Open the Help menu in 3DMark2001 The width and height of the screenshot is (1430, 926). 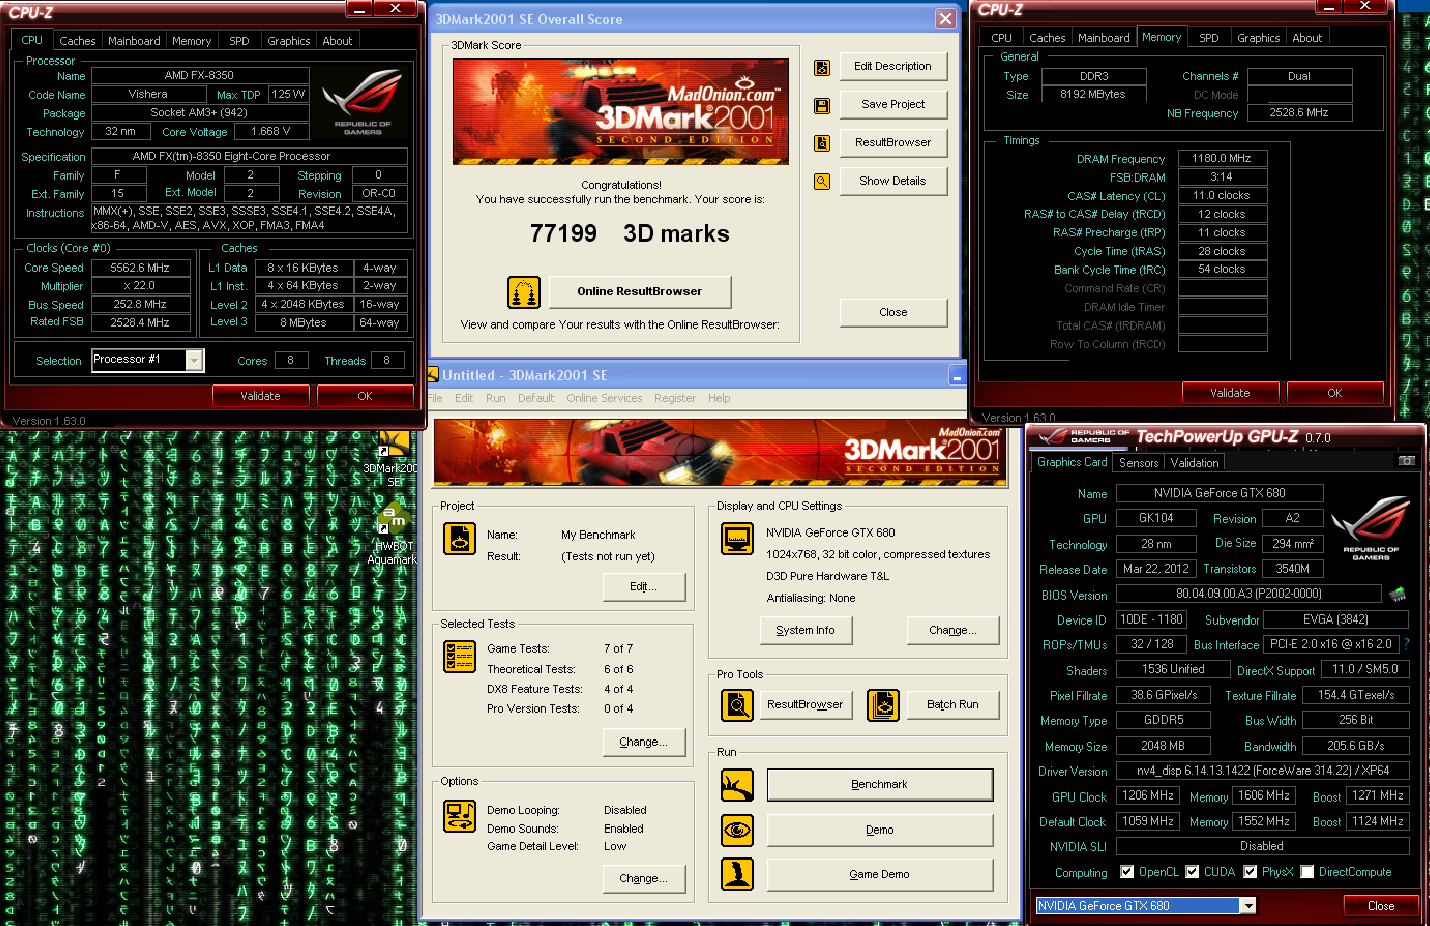click(719, 398)
